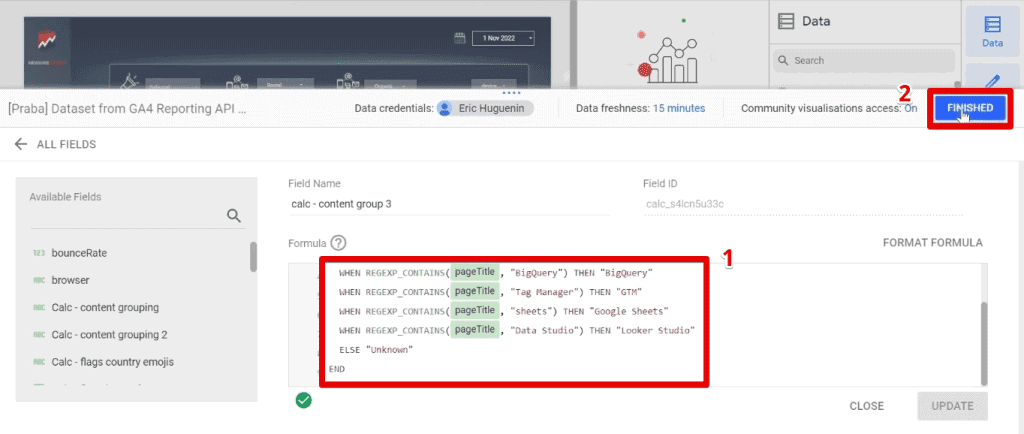Open the Eric Huguenin data credentials chip
Image resolution: width=1024 pixels, height=434 pixels.
[485, 108]
